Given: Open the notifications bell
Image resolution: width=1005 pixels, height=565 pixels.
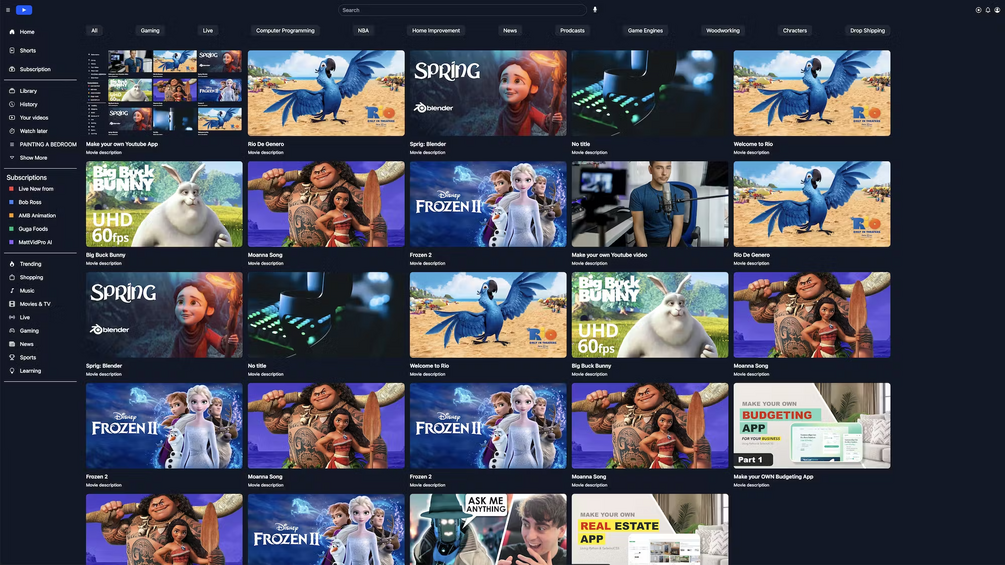Looking at the screenshot, I should coord(988,10).
